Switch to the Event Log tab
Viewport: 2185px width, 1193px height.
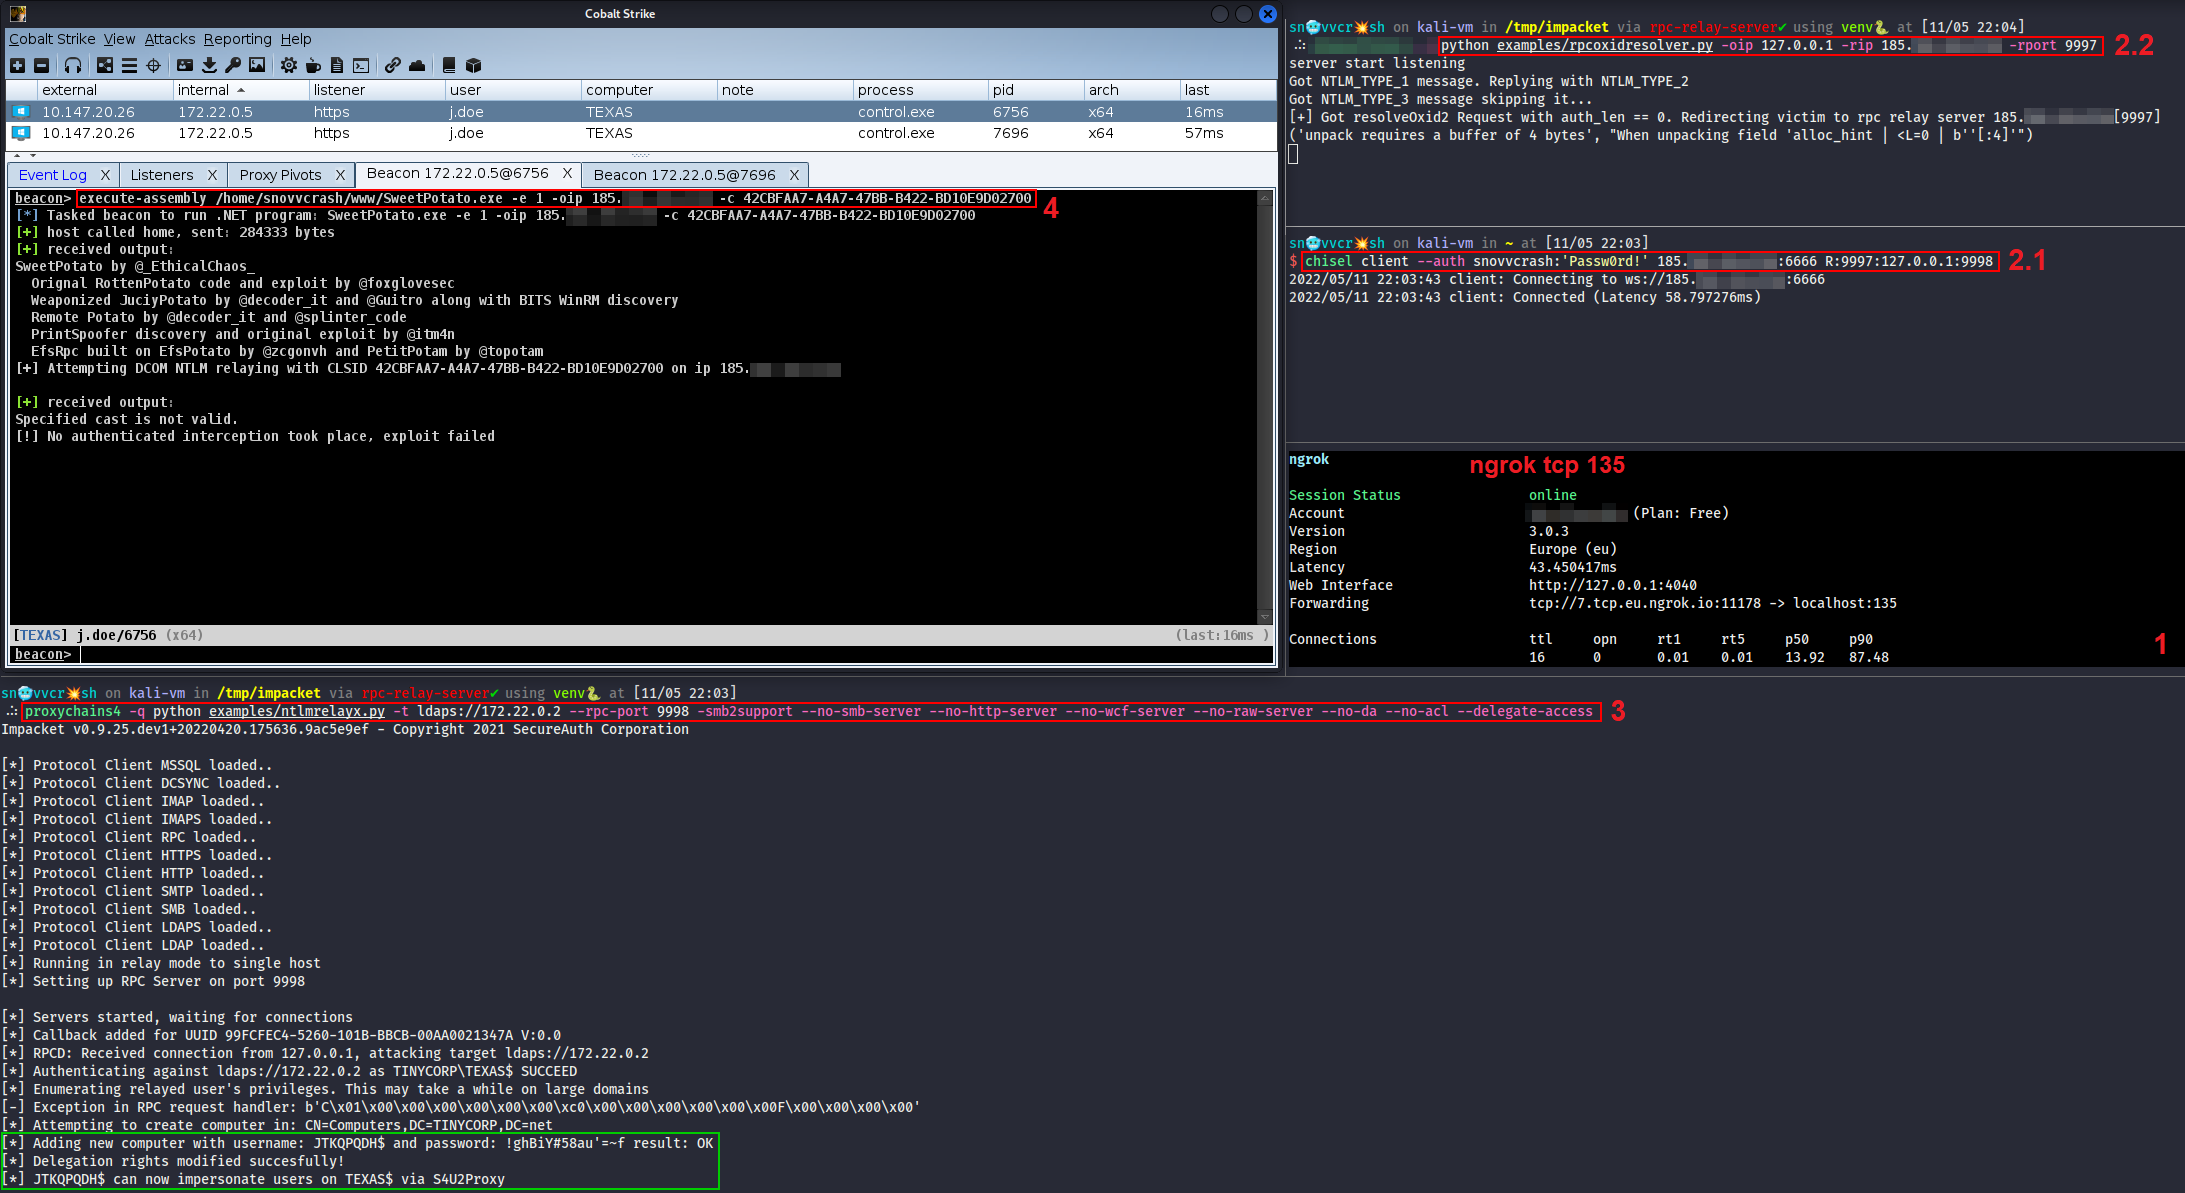(x=52, y=174)
